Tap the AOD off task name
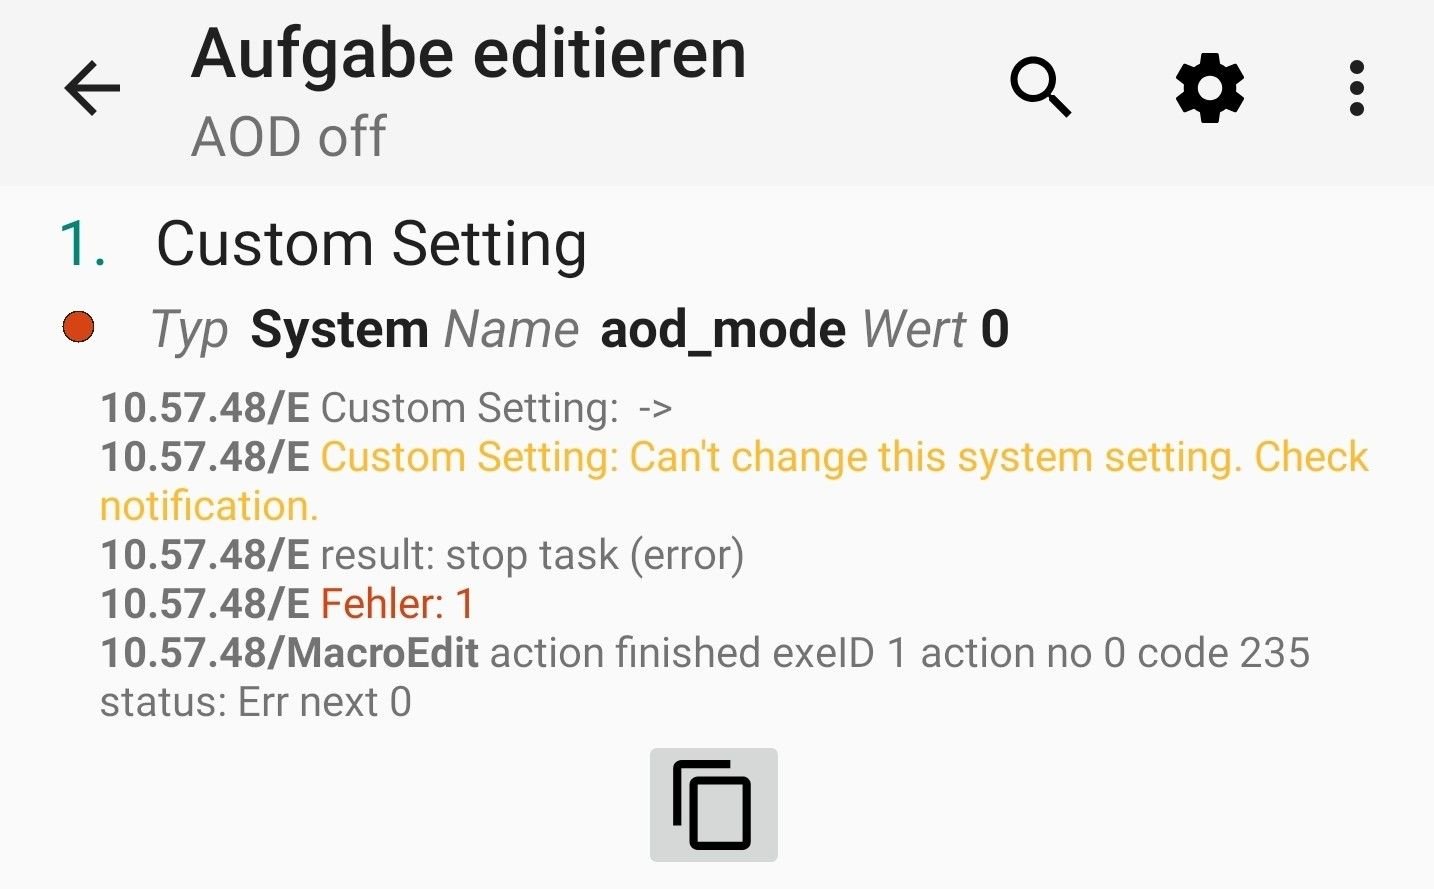Viewport: 1434px width, 889px height. pos(289,137)
